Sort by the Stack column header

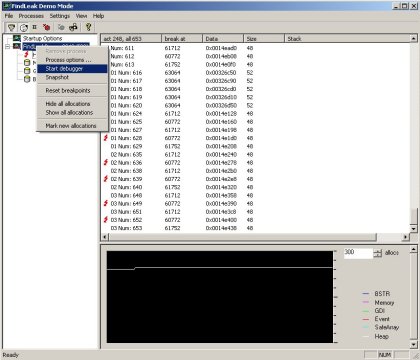pos(347,39)
